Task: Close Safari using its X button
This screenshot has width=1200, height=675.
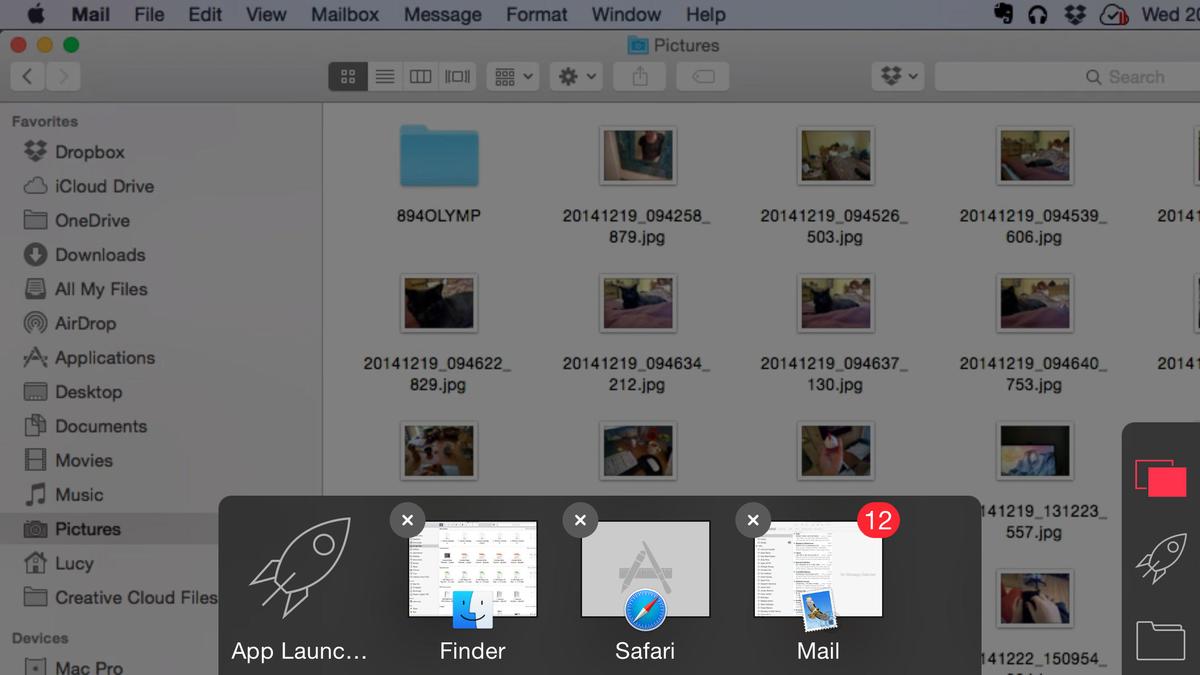Action: [x=580, y=520]
